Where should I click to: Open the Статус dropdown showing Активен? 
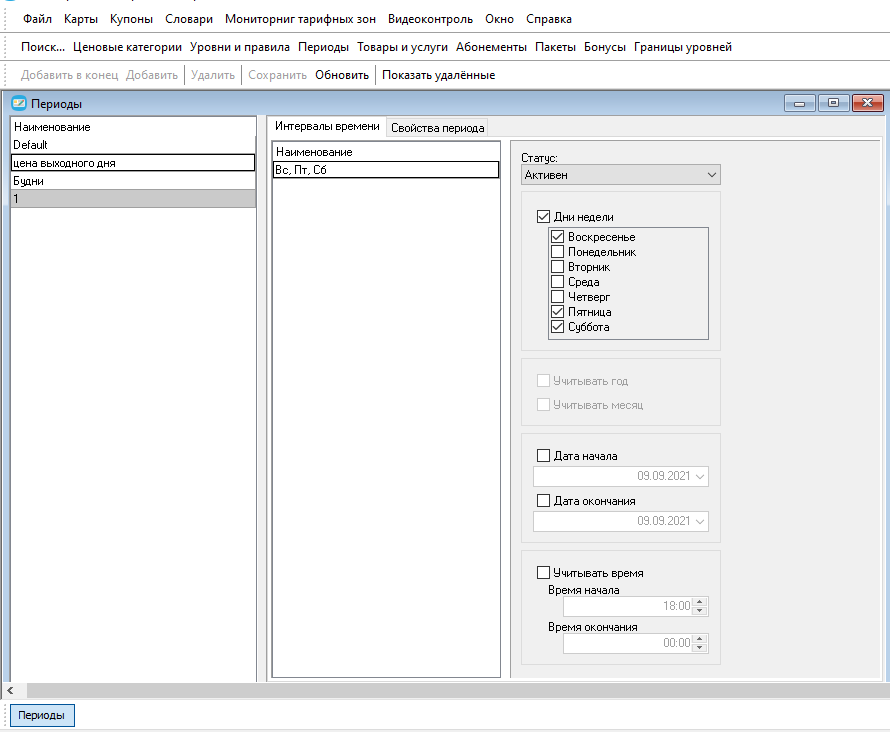click(x=620, y=175)
